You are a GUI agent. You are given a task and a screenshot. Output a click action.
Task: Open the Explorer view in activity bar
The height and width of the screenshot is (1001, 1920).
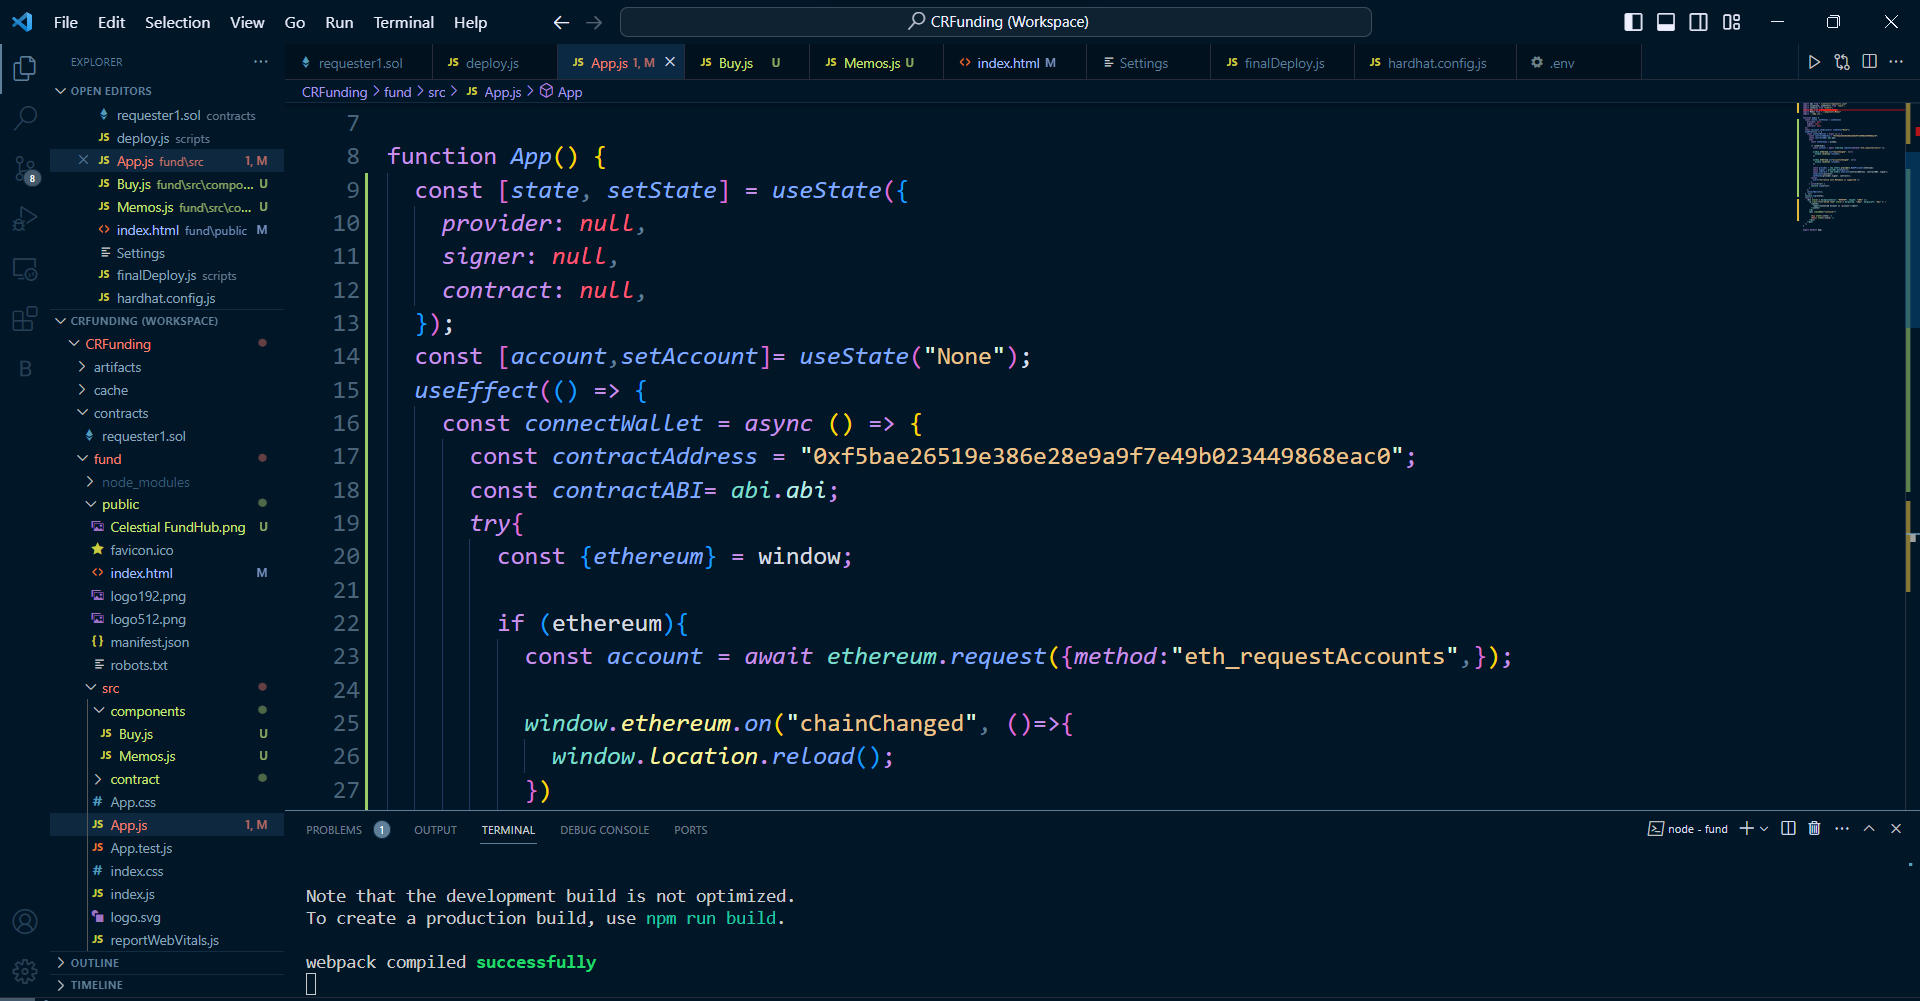pos(25,68)
